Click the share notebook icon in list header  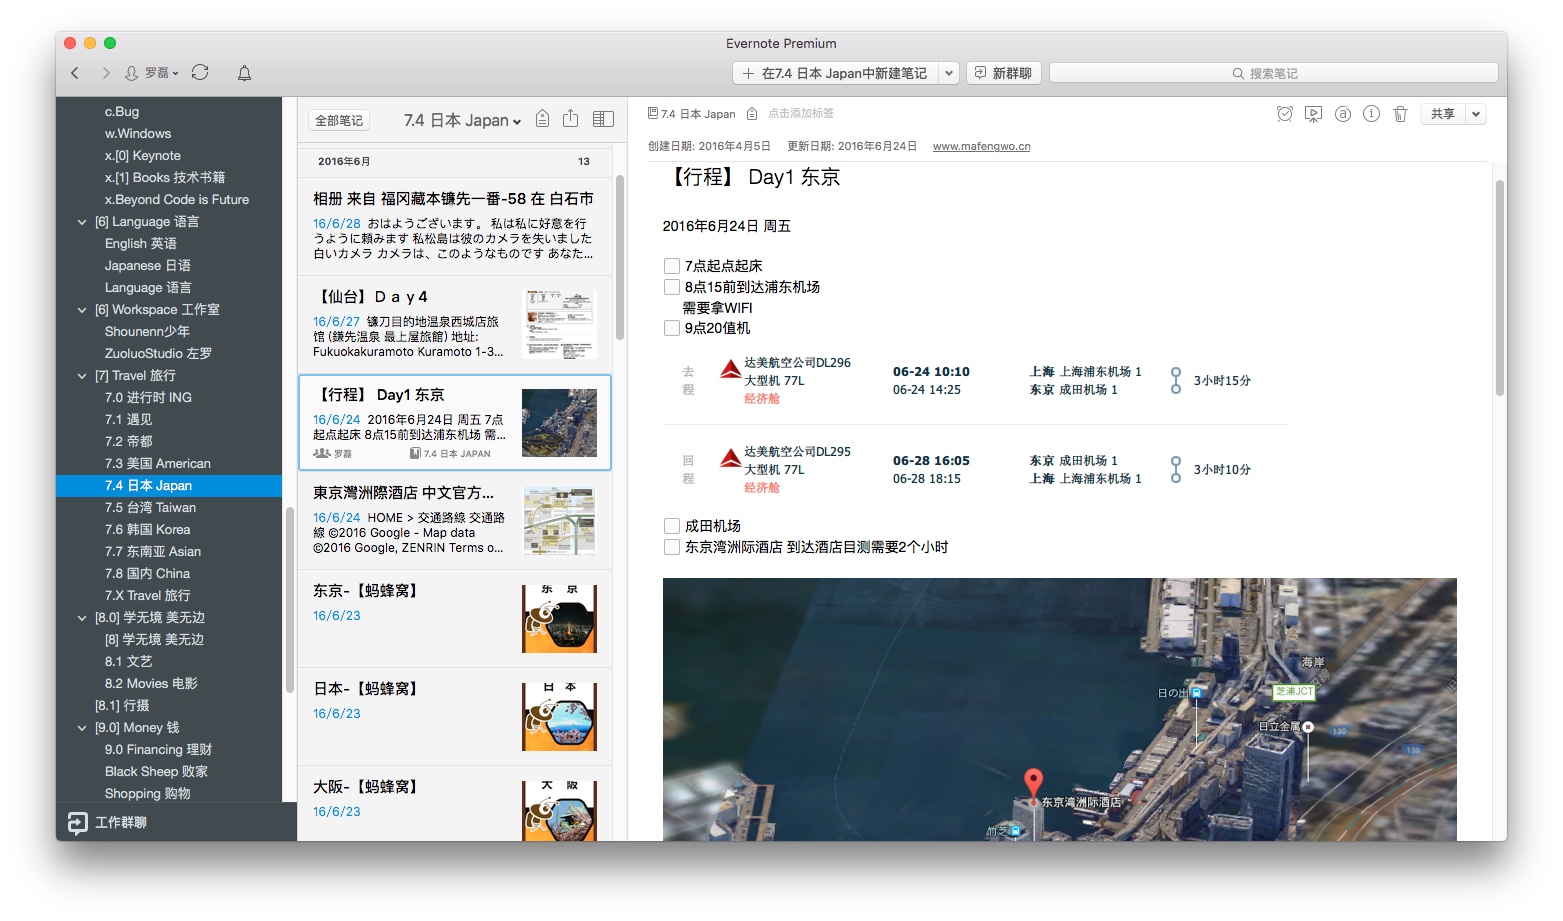click(x=570, y=119)
